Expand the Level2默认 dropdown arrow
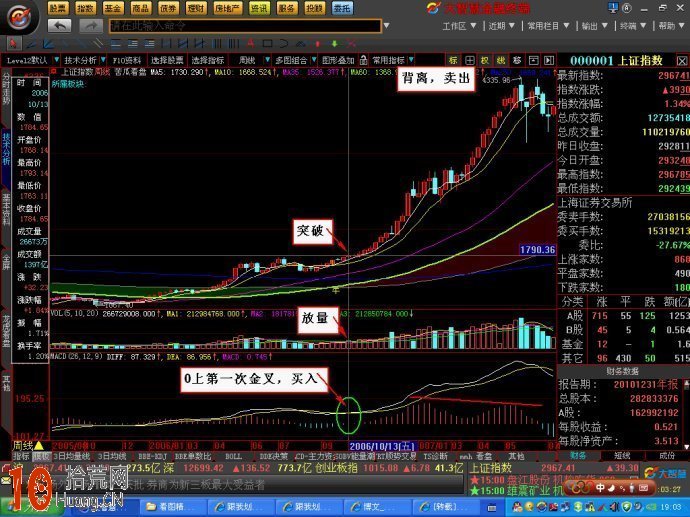This screenshot has height=517, width=690. (x=56, y=60)
